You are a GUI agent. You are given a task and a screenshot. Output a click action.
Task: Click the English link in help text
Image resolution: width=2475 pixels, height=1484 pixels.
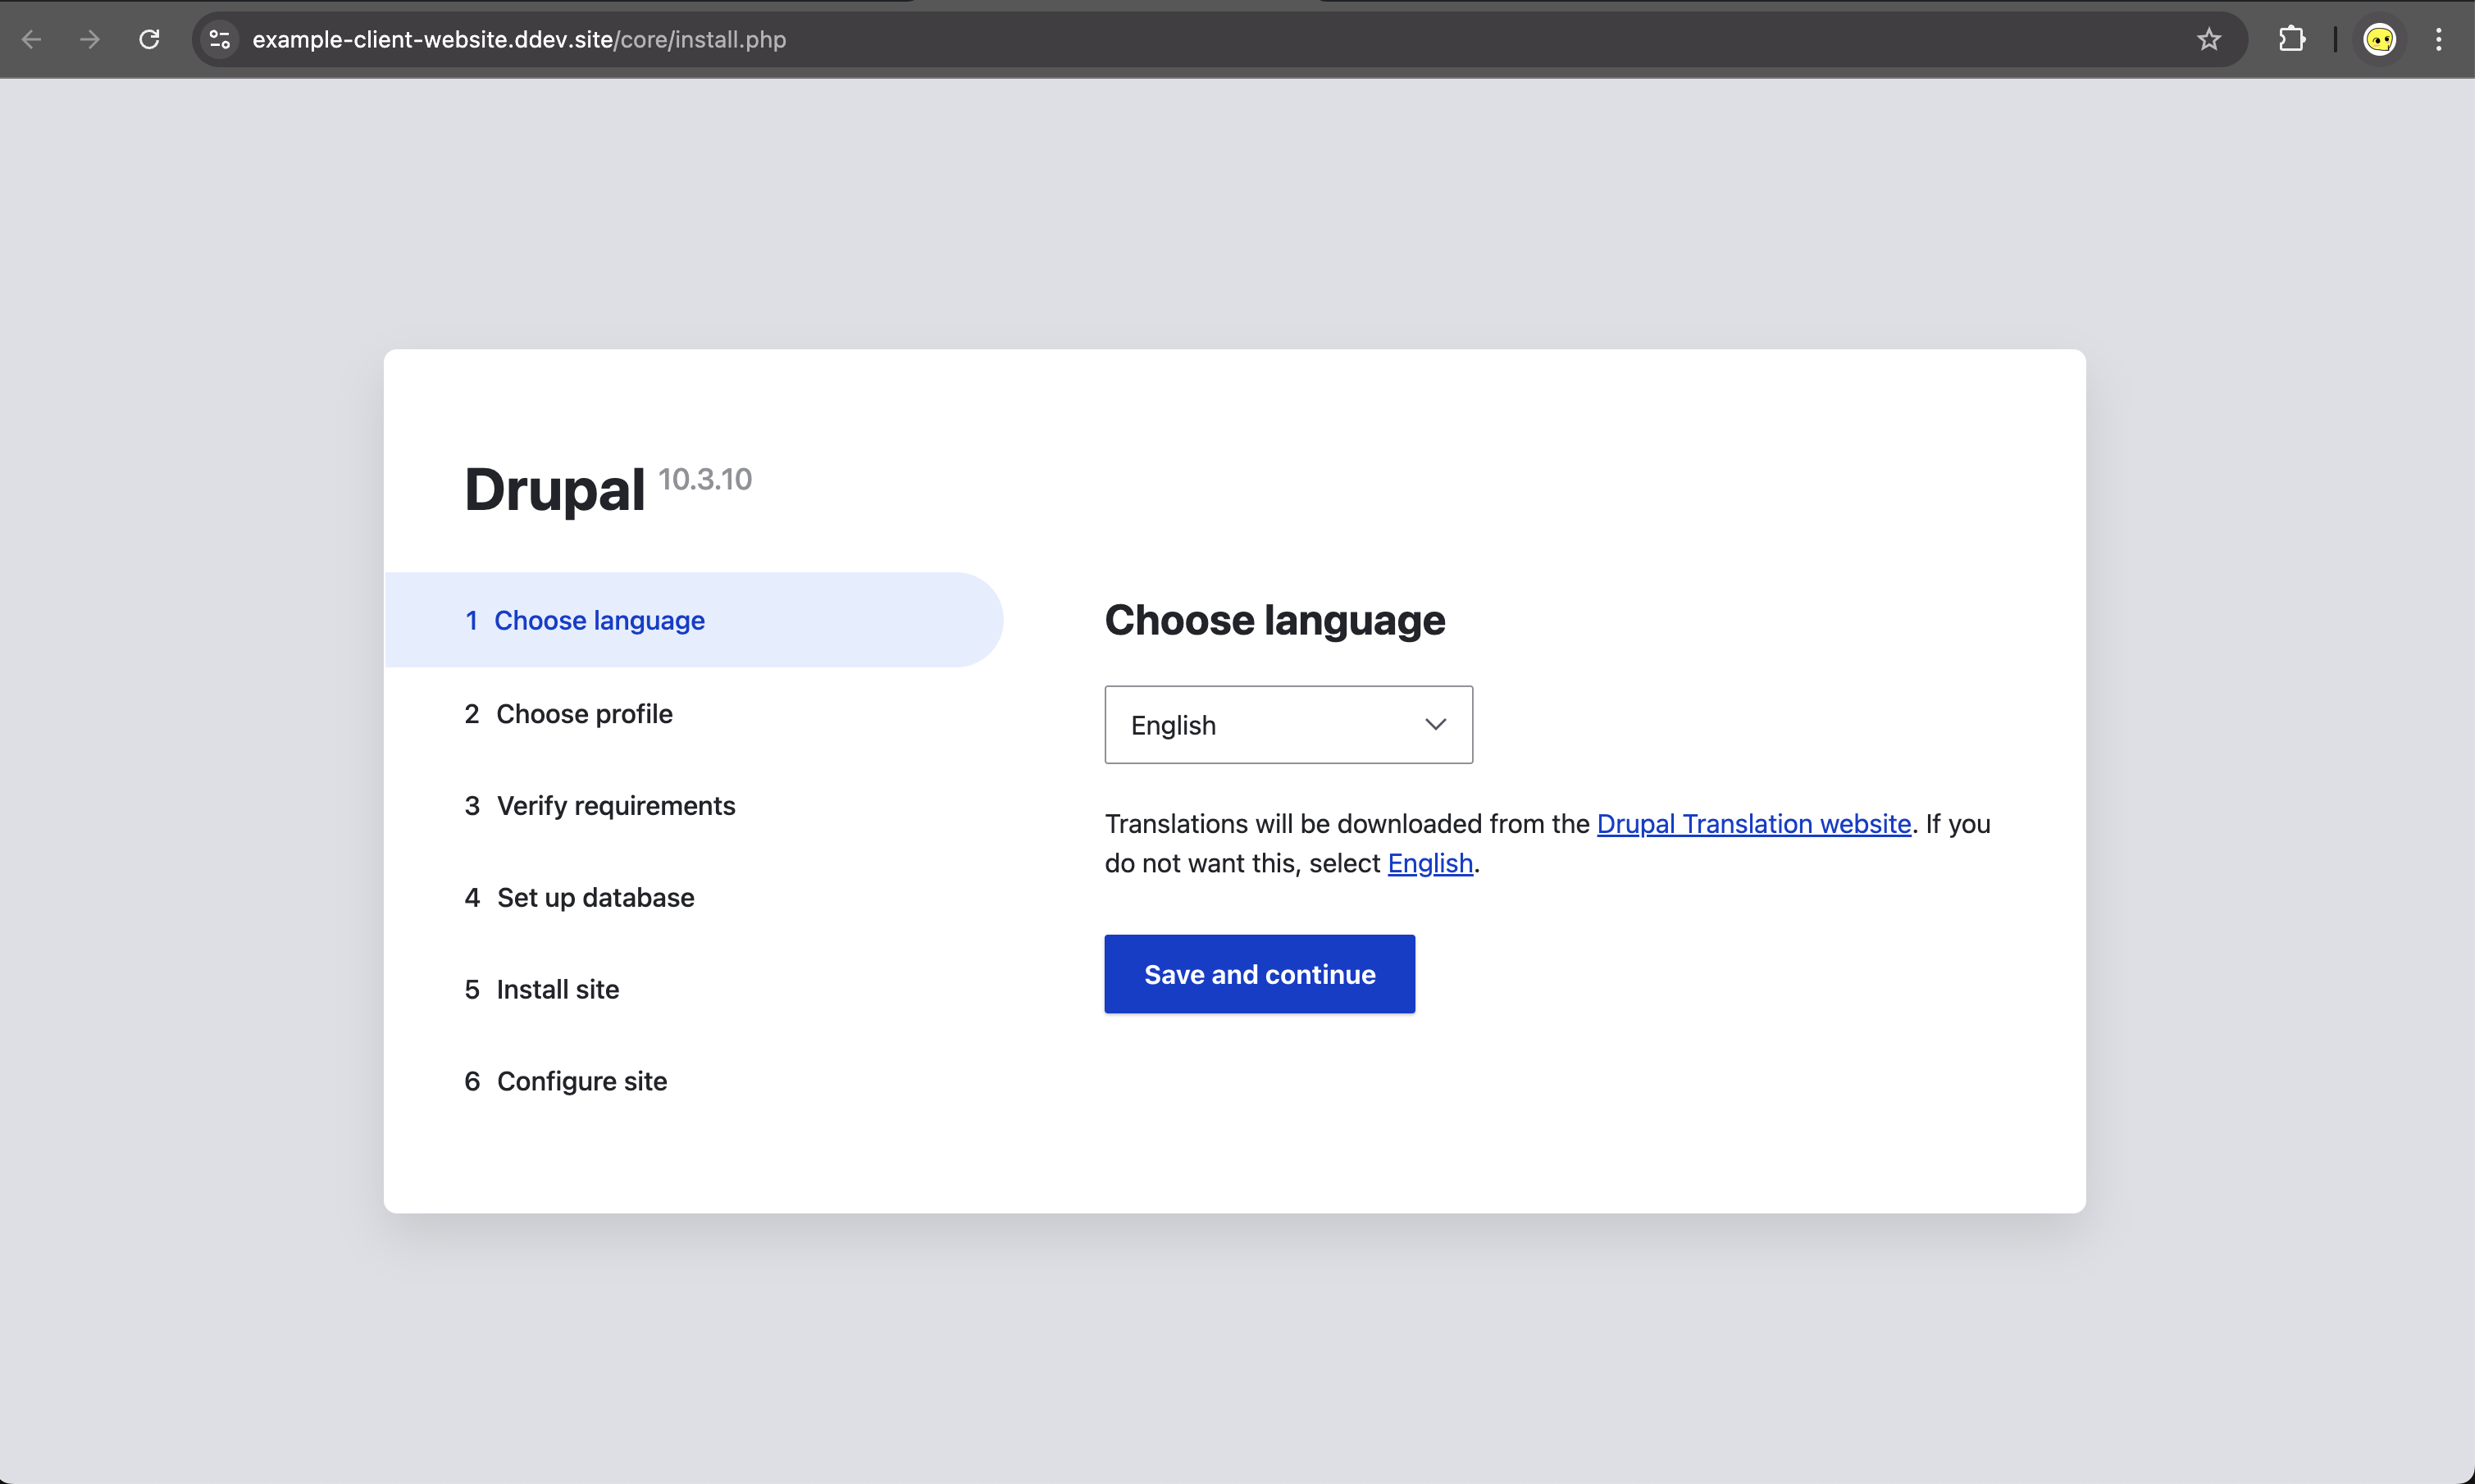tap(1429, 863)
